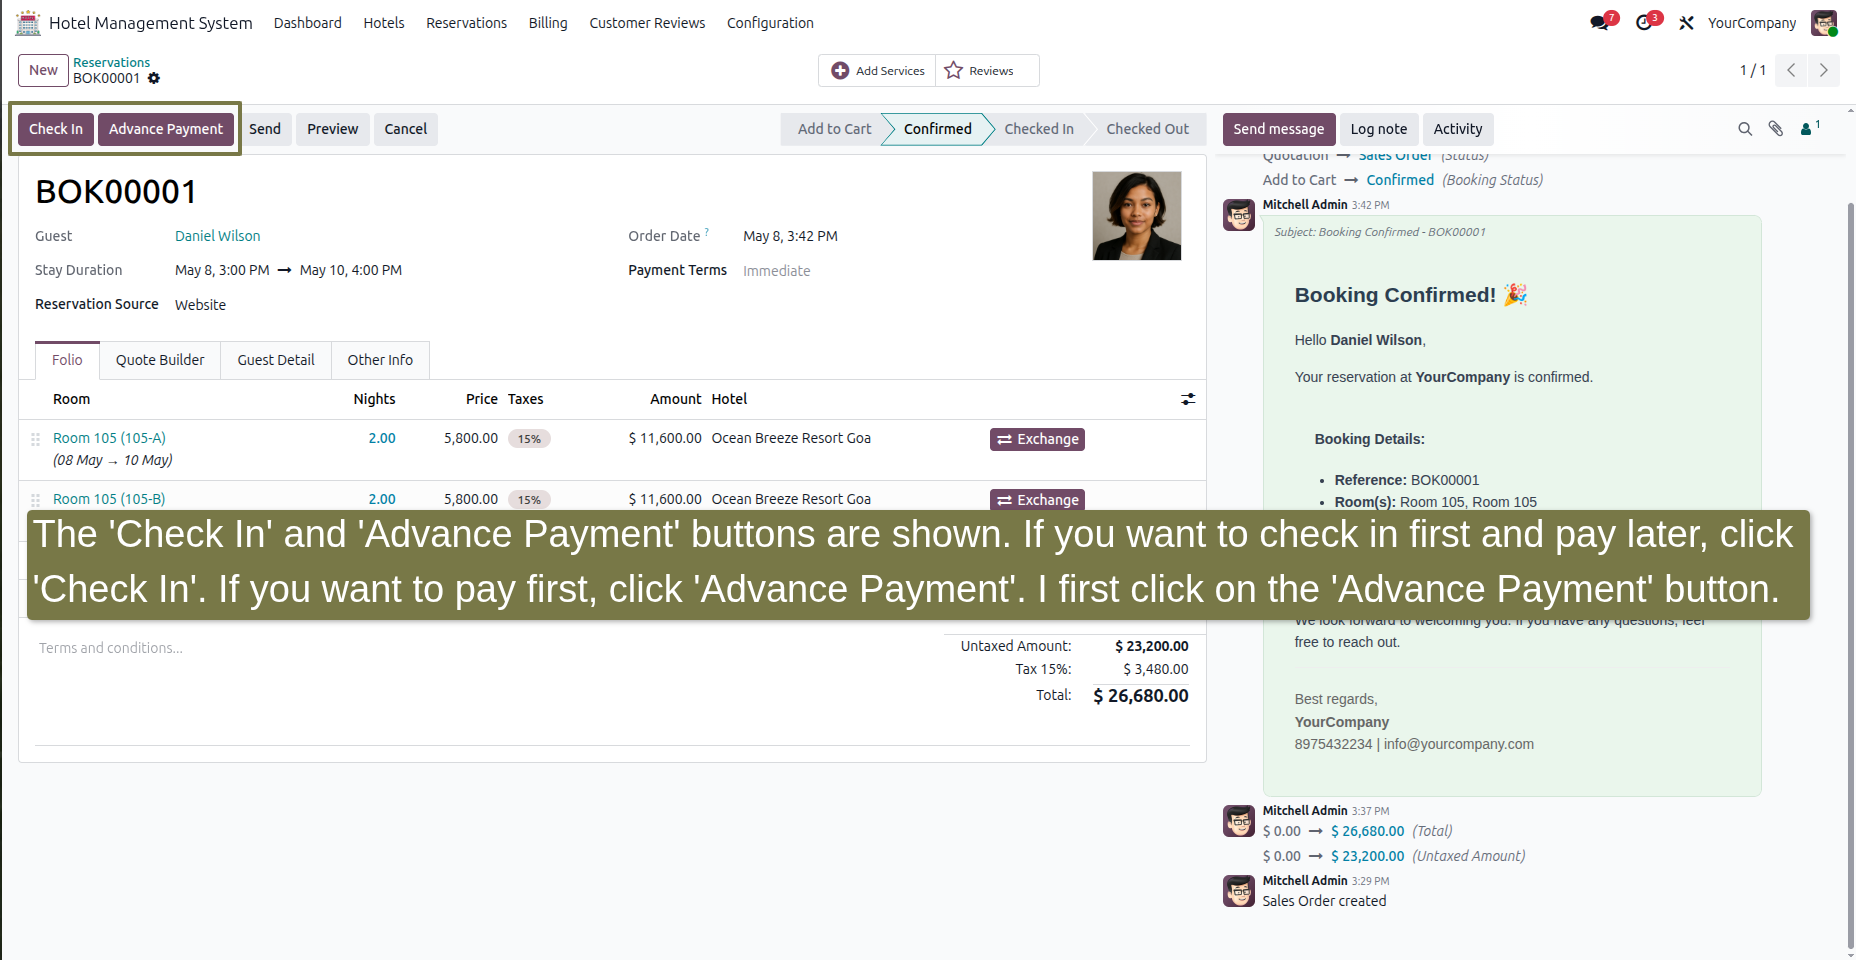This screenshot has height=960, width=1856.
Task: Click the debug tools wrench icon
Action: pyautogui.click(x=1686, y=23)
